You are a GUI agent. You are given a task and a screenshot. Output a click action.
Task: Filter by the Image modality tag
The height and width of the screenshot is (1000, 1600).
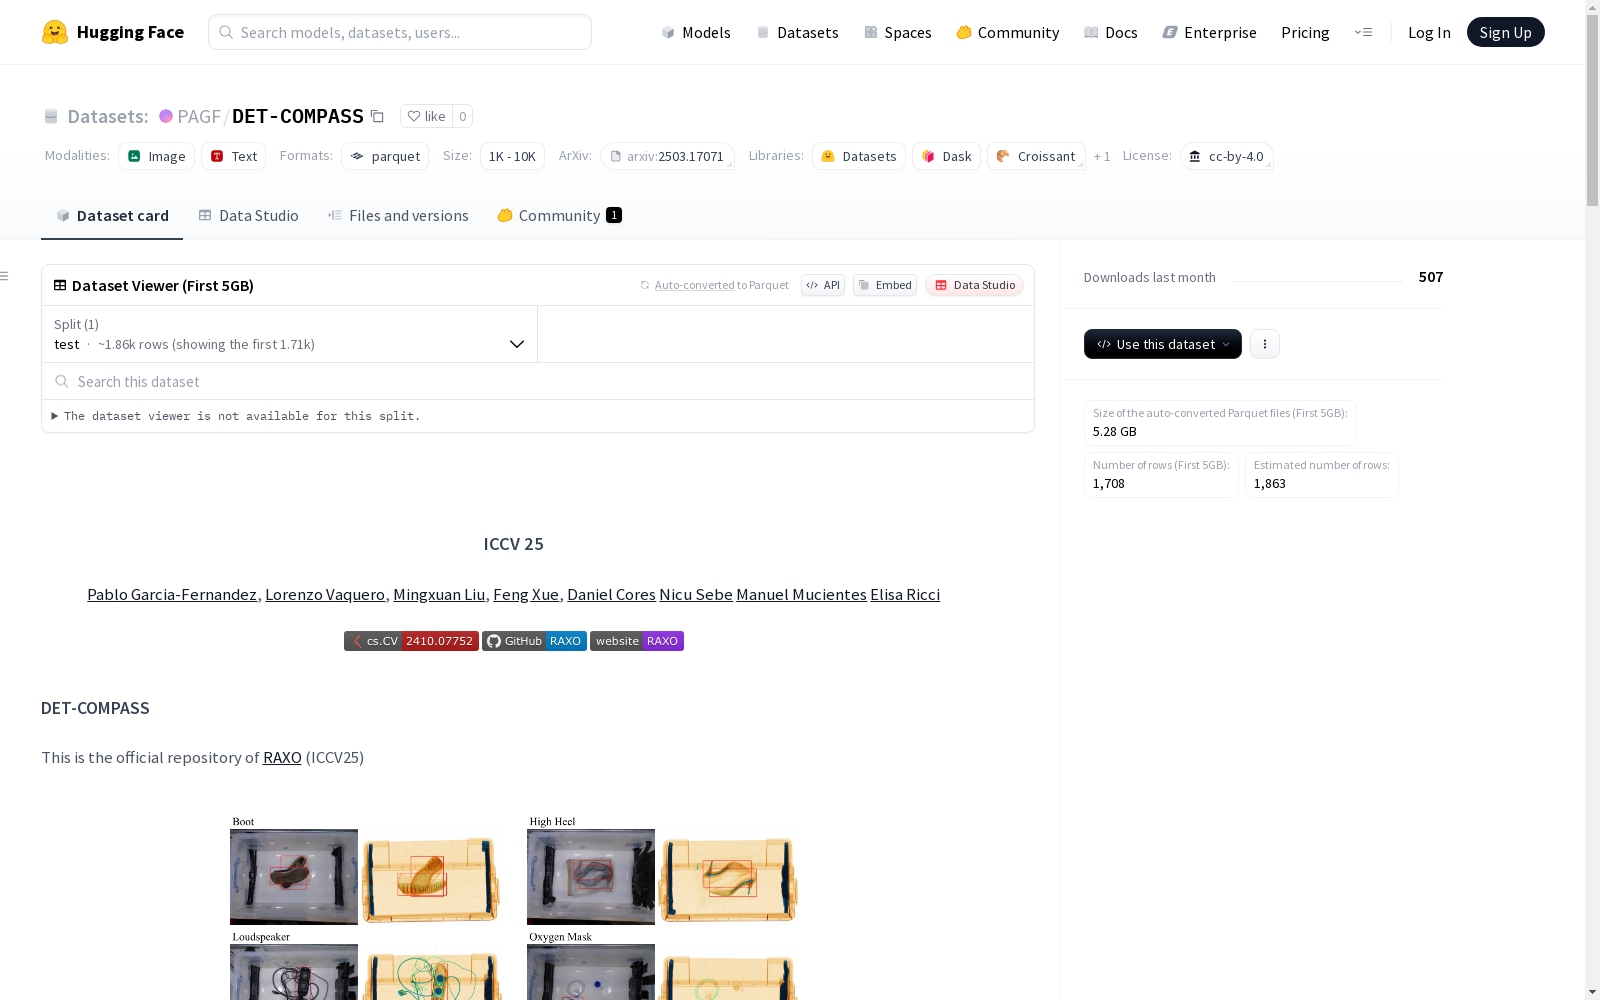[157, 156]
